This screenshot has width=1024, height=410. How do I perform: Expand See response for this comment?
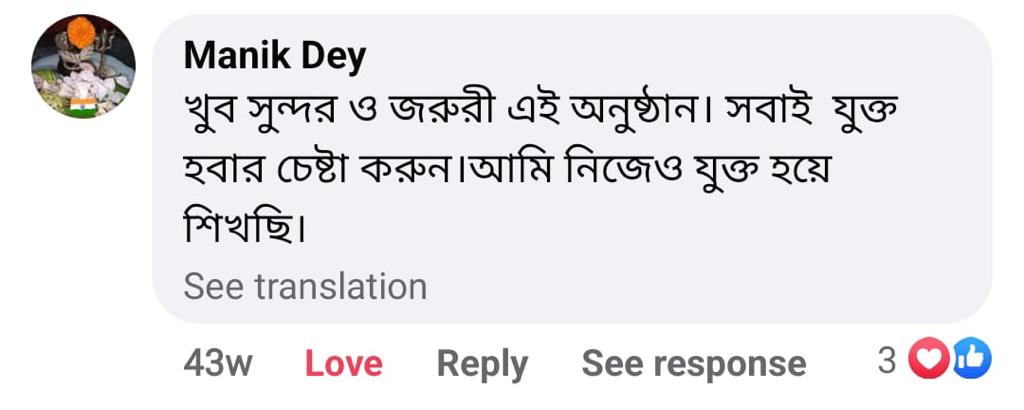point(693,364)
